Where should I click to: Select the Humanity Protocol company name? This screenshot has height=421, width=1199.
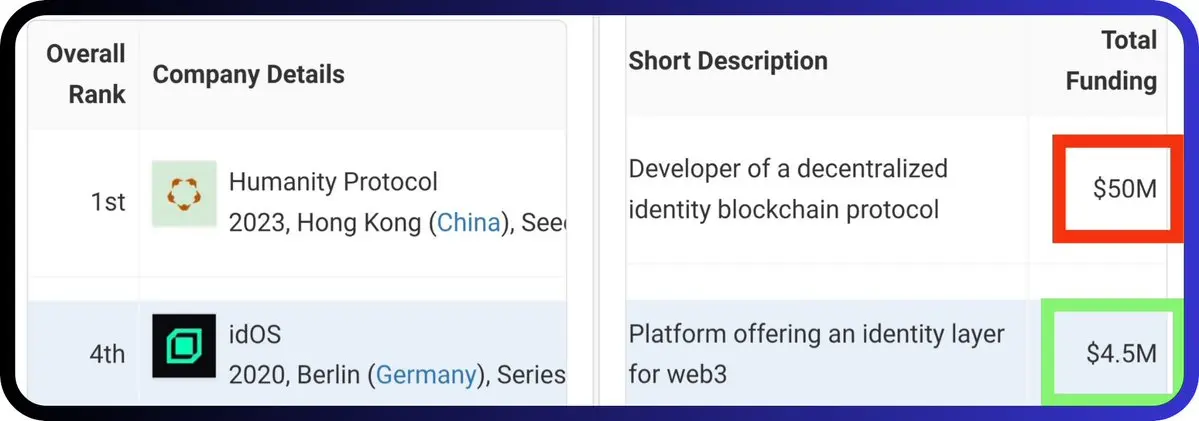coord(333,182)
